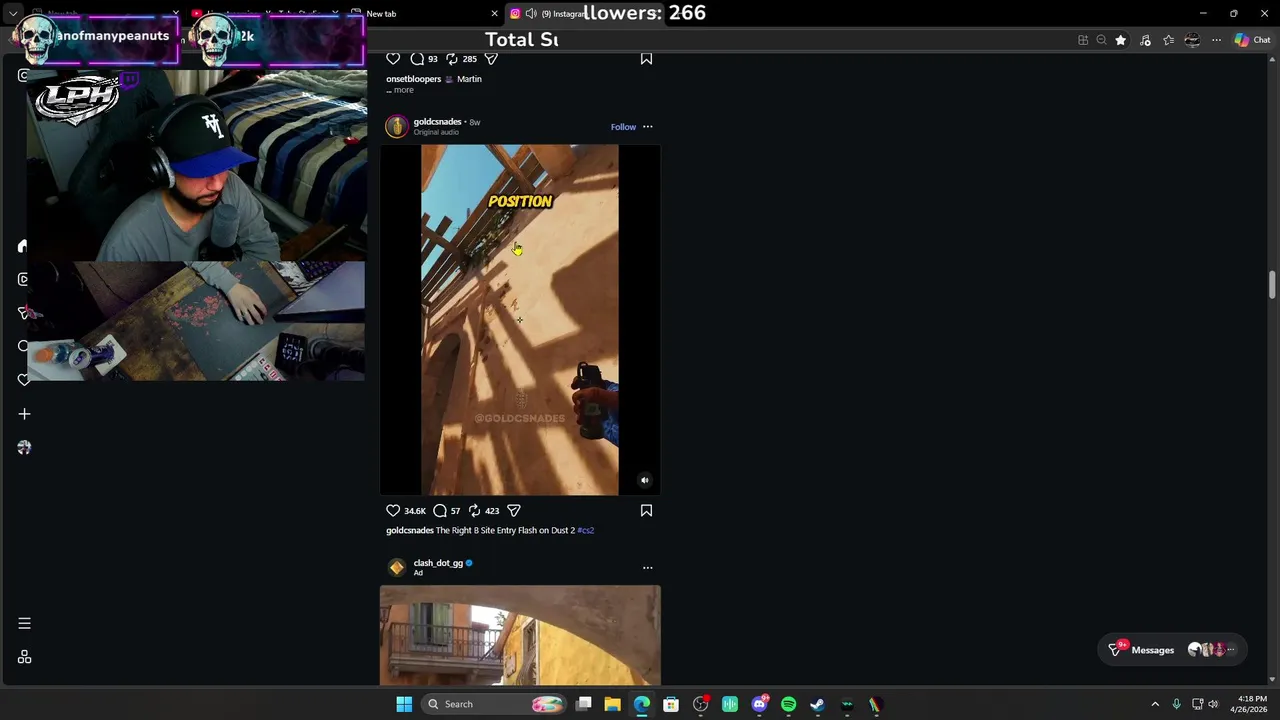Open the Instagram sidebar grid apps icon
Image resolution: width=1280 pixels, height=720 pixels.
click(24, 658)
